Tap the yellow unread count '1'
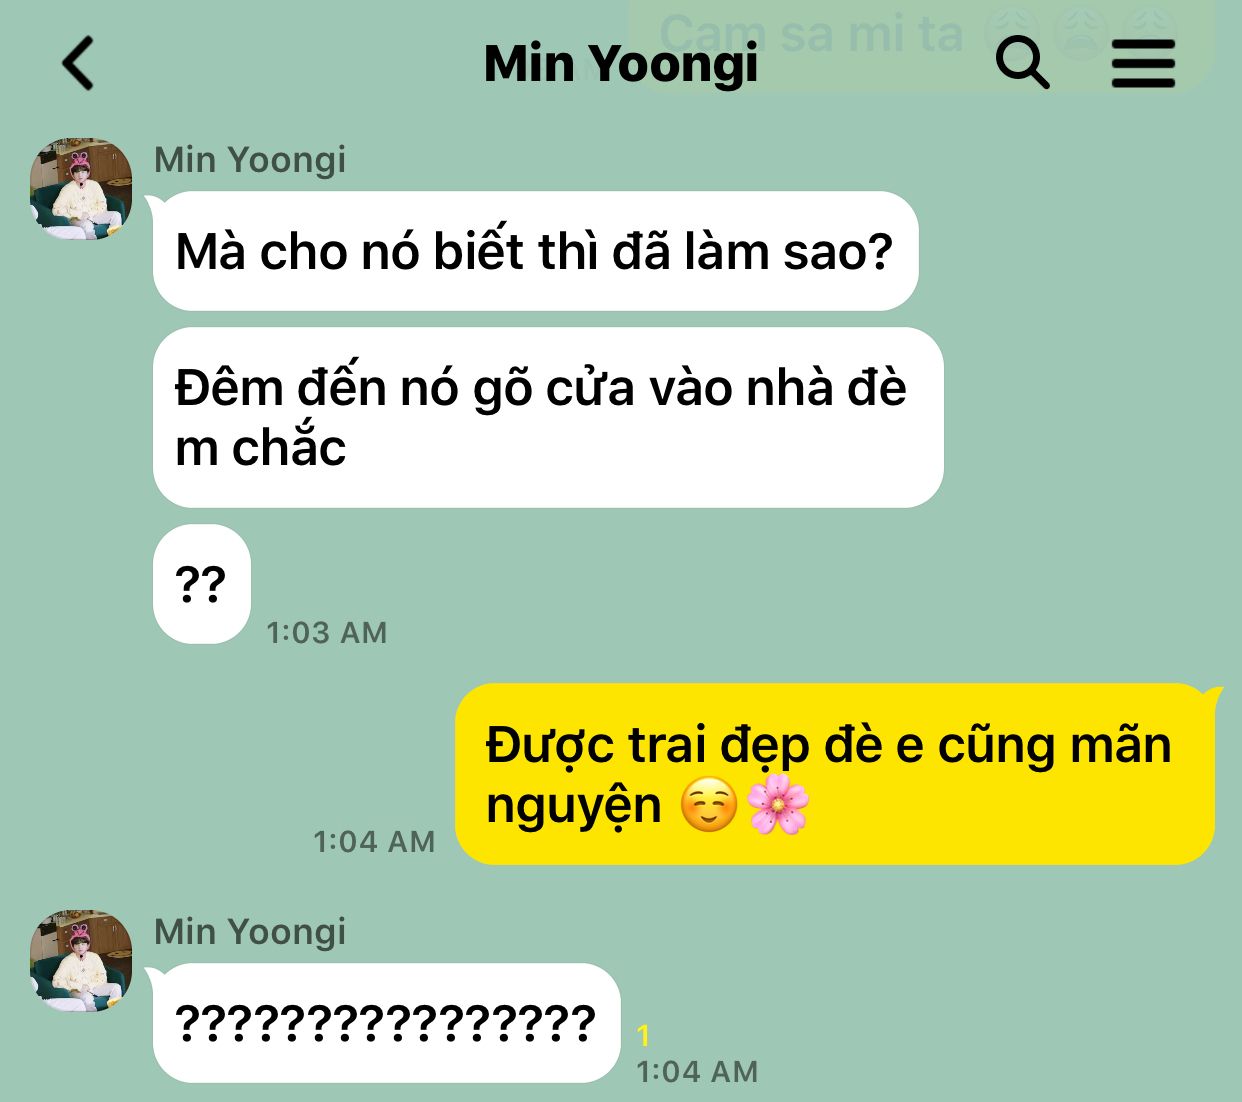1242x1102 pixels. 644,1036
